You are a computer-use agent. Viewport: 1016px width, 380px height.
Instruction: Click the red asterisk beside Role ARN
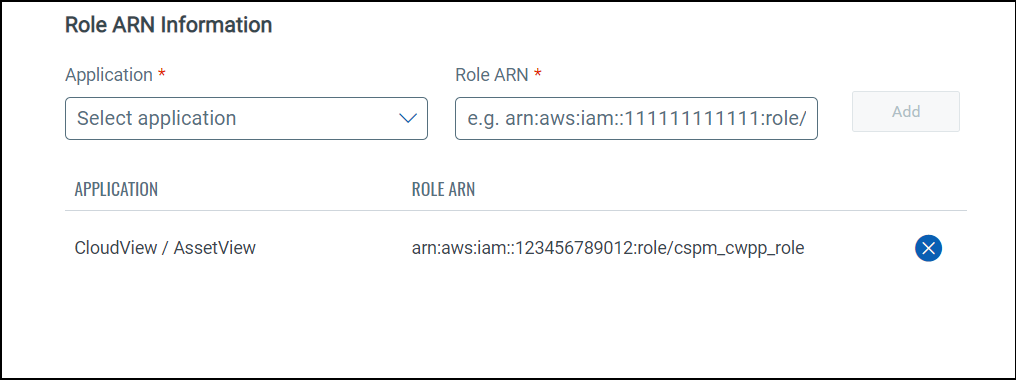[538, 72]
